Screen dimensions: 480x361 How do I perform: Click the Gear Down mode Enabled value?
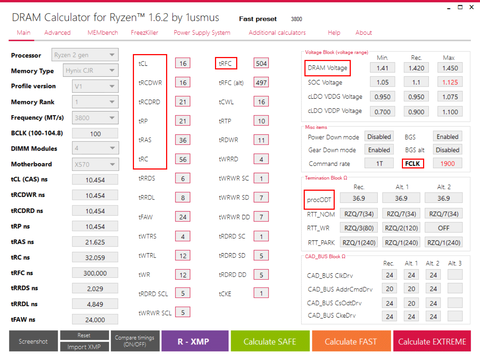coord(379,150)
